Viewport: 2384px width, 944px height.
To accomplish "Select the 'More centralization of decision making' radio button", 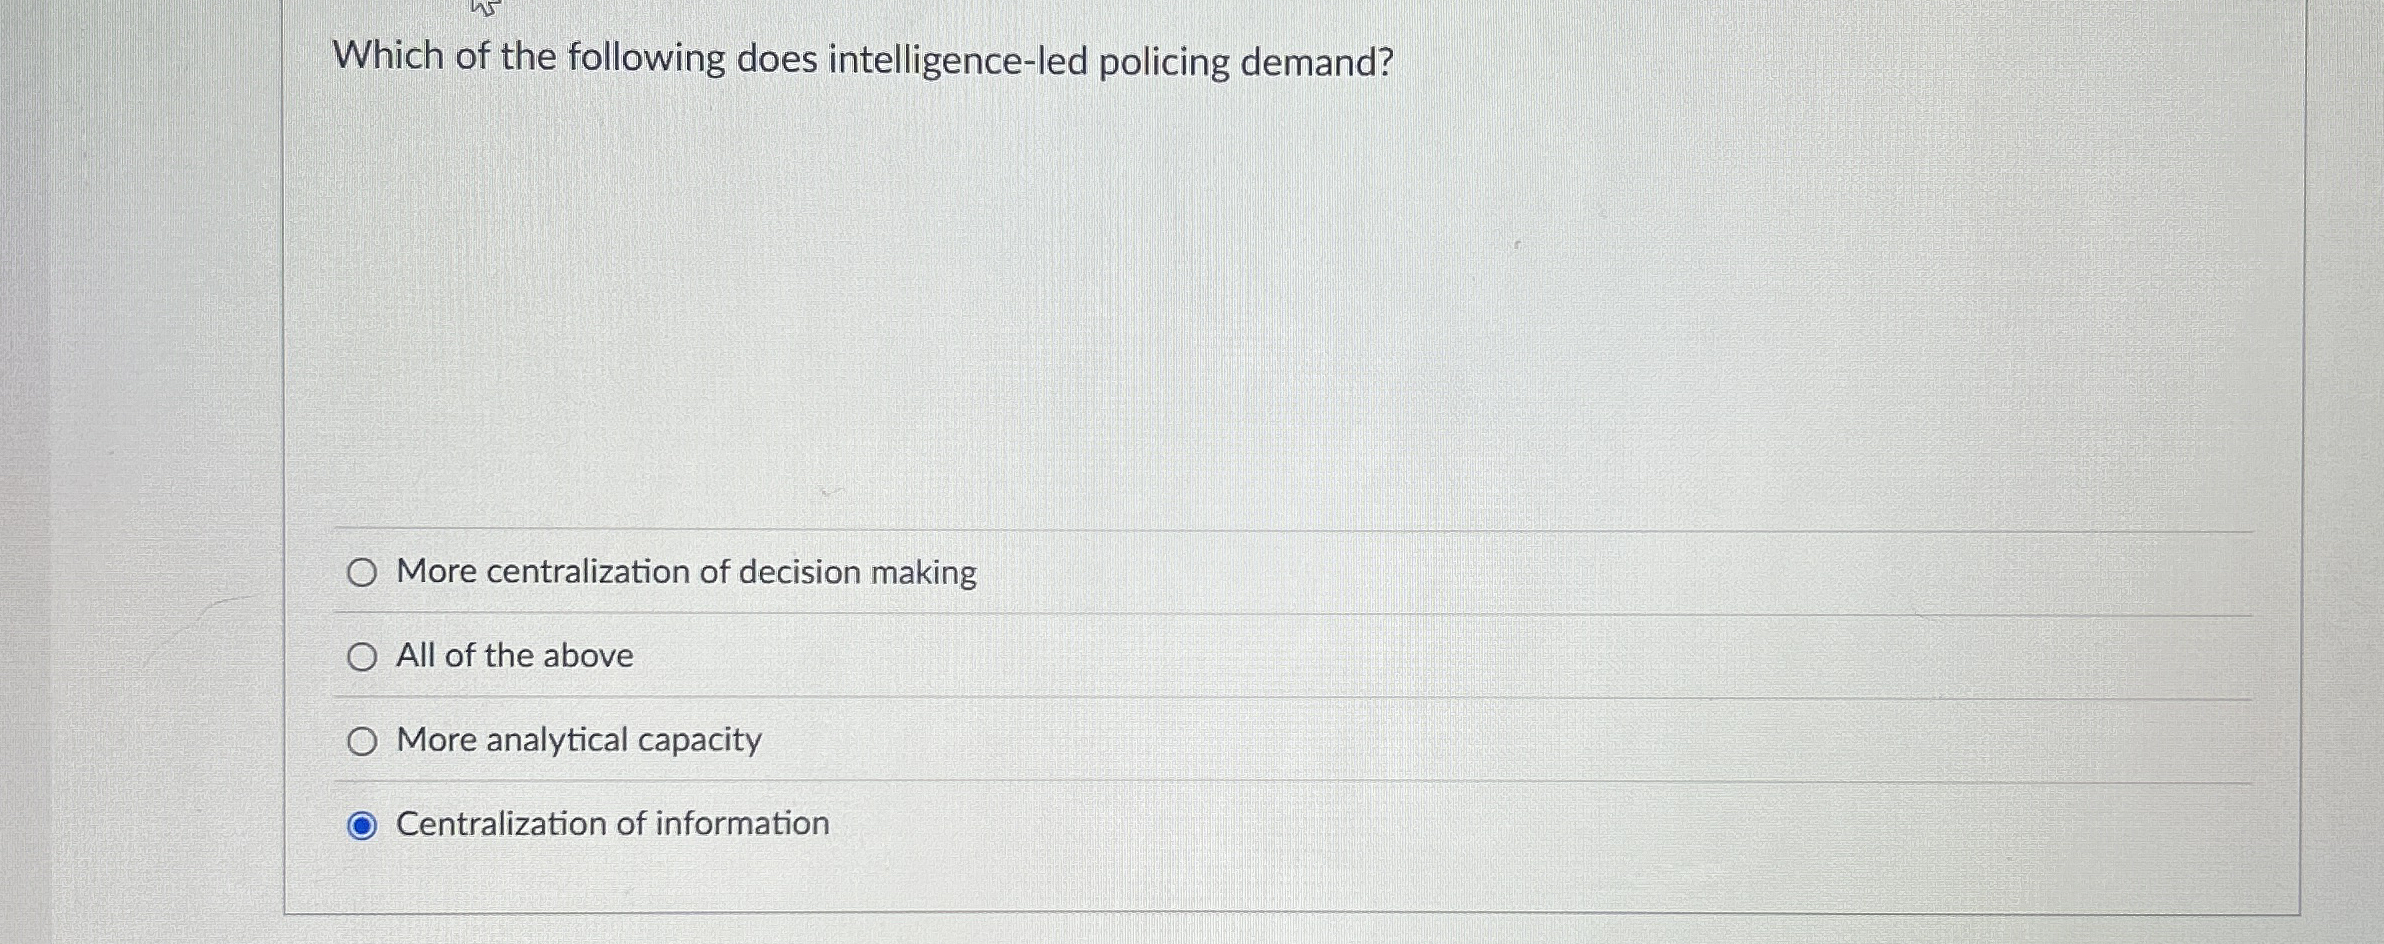I will coord(363,572).
